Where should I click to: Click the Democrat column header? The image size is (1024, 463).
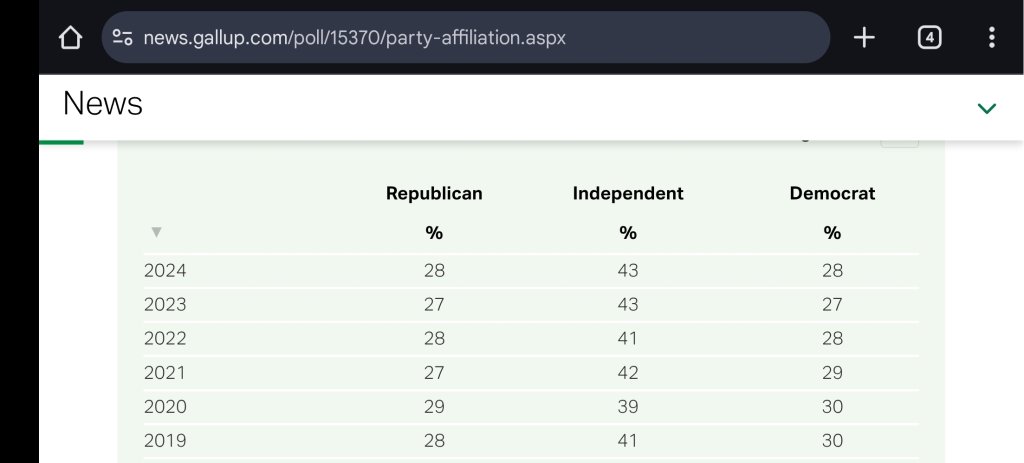point(832,194)
